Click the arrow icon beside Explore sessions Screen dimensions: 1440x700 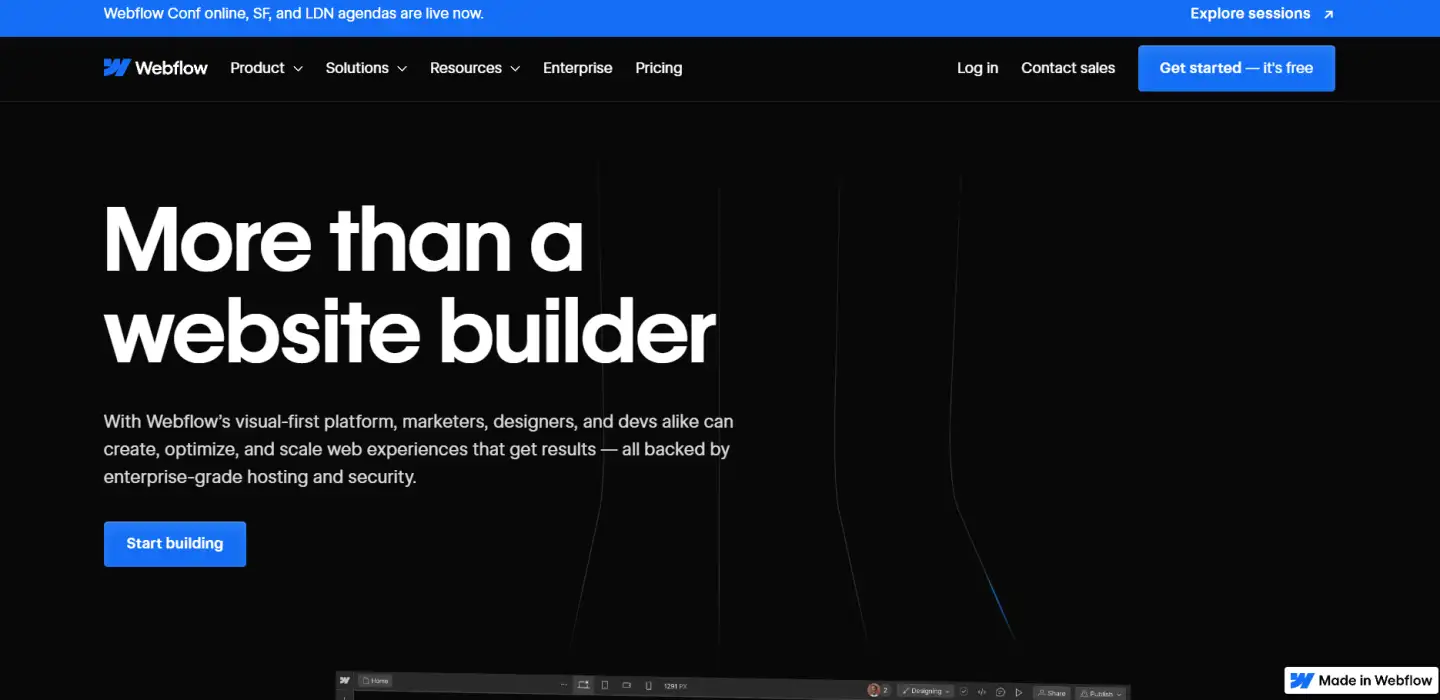pyautogui.click(x=1328, y=14)
